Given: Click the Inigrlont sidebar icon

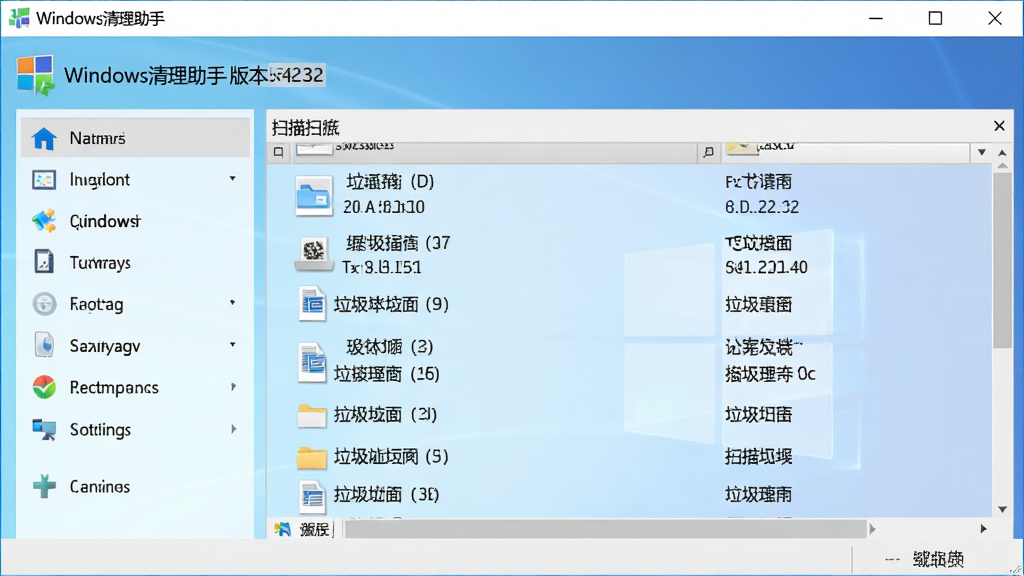Looking at the screenshot, I should (44, 180).
